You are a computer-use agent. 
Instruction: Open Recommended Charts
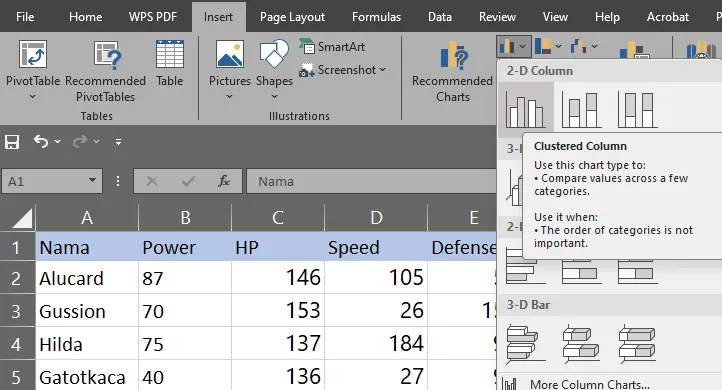click(453, 71)
